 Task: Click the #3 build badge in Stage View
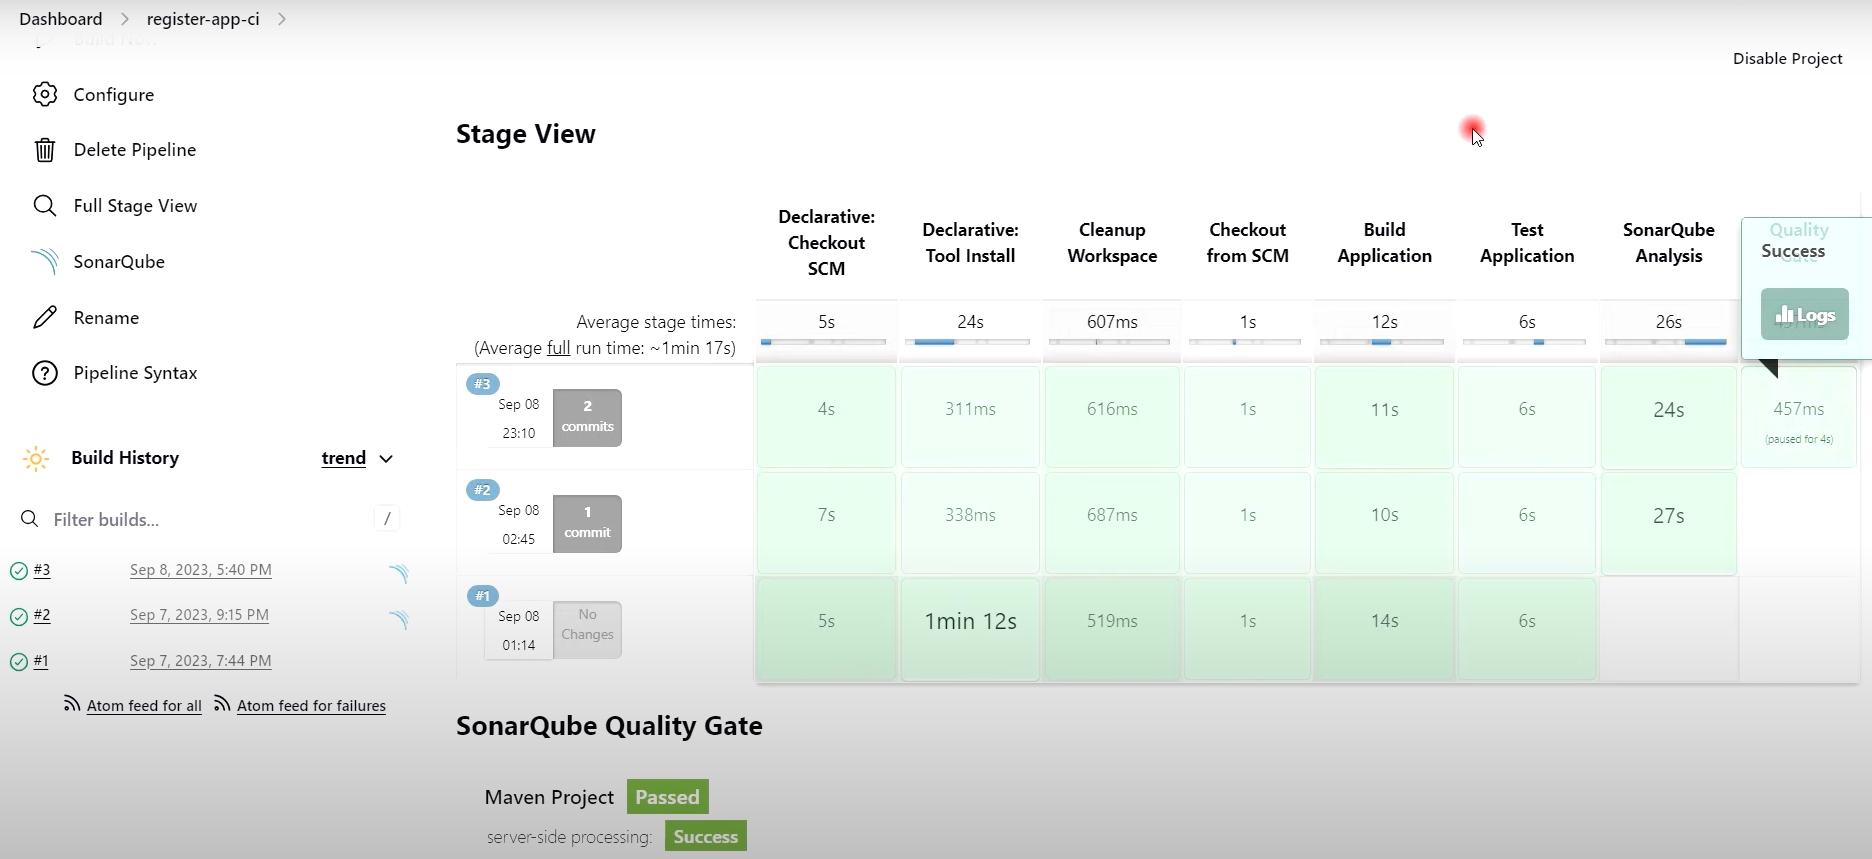482,384
